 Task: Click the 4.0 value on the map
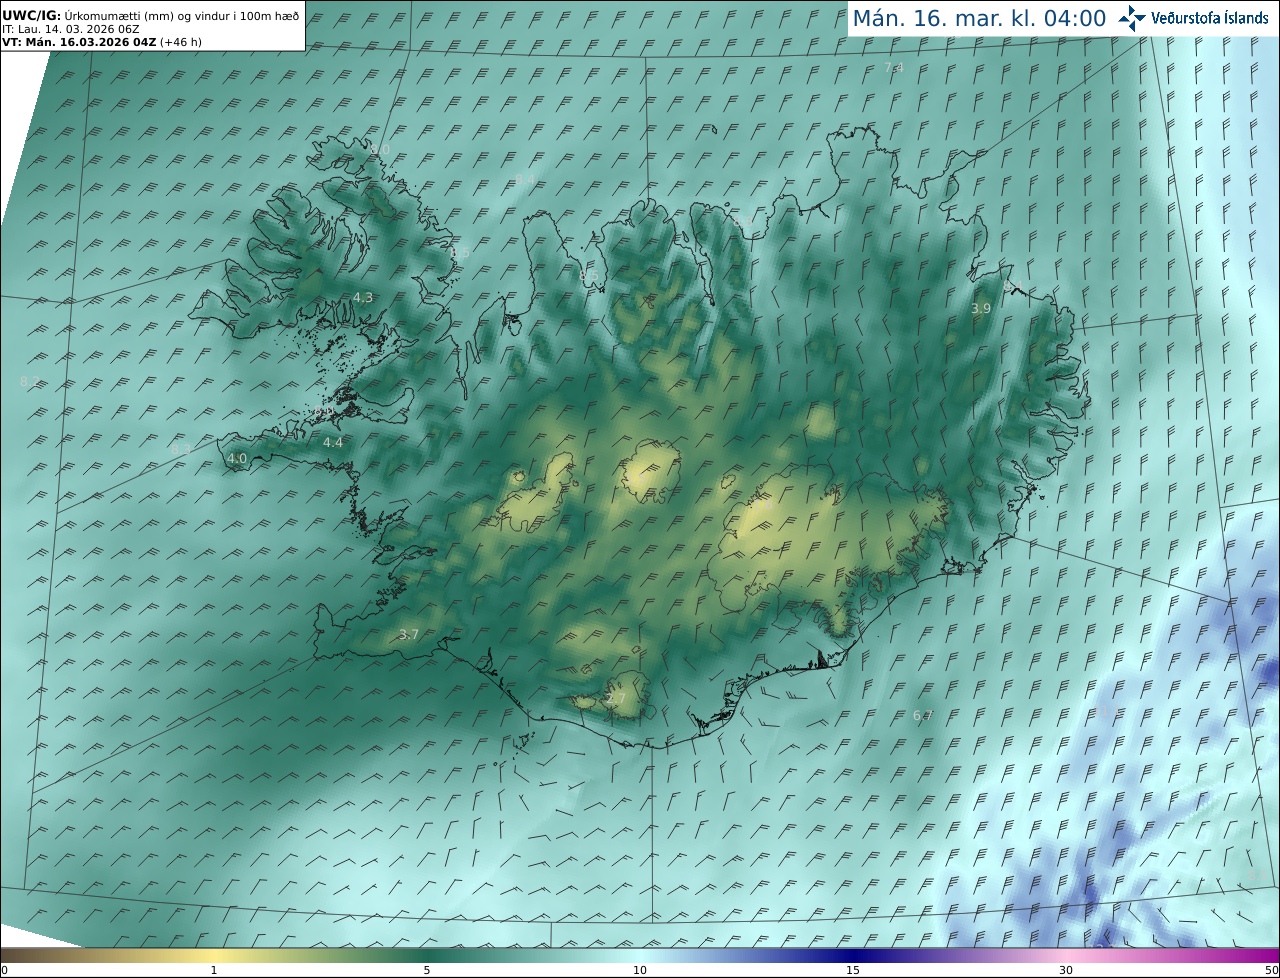pos(237,459)
